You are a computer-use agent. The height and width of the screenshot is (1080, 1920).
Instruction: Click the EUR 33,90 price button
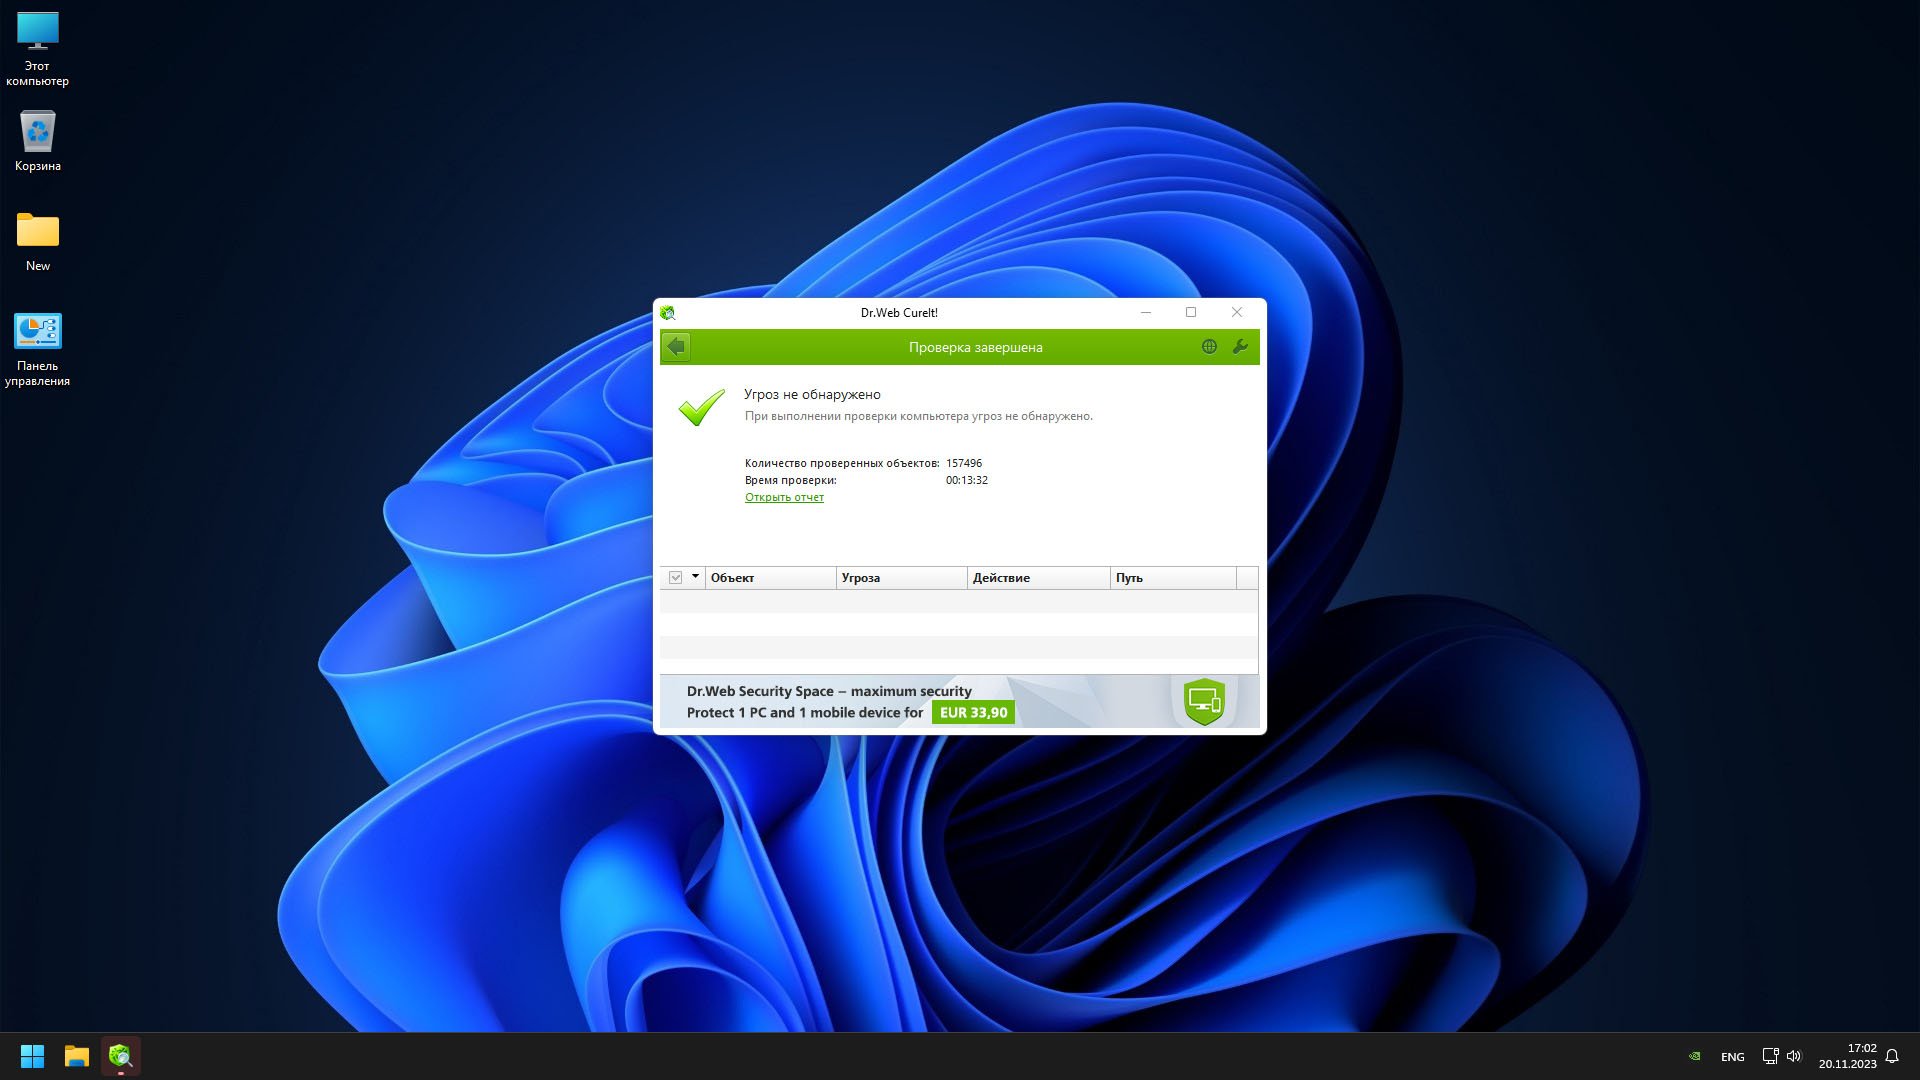pos(973,713)
